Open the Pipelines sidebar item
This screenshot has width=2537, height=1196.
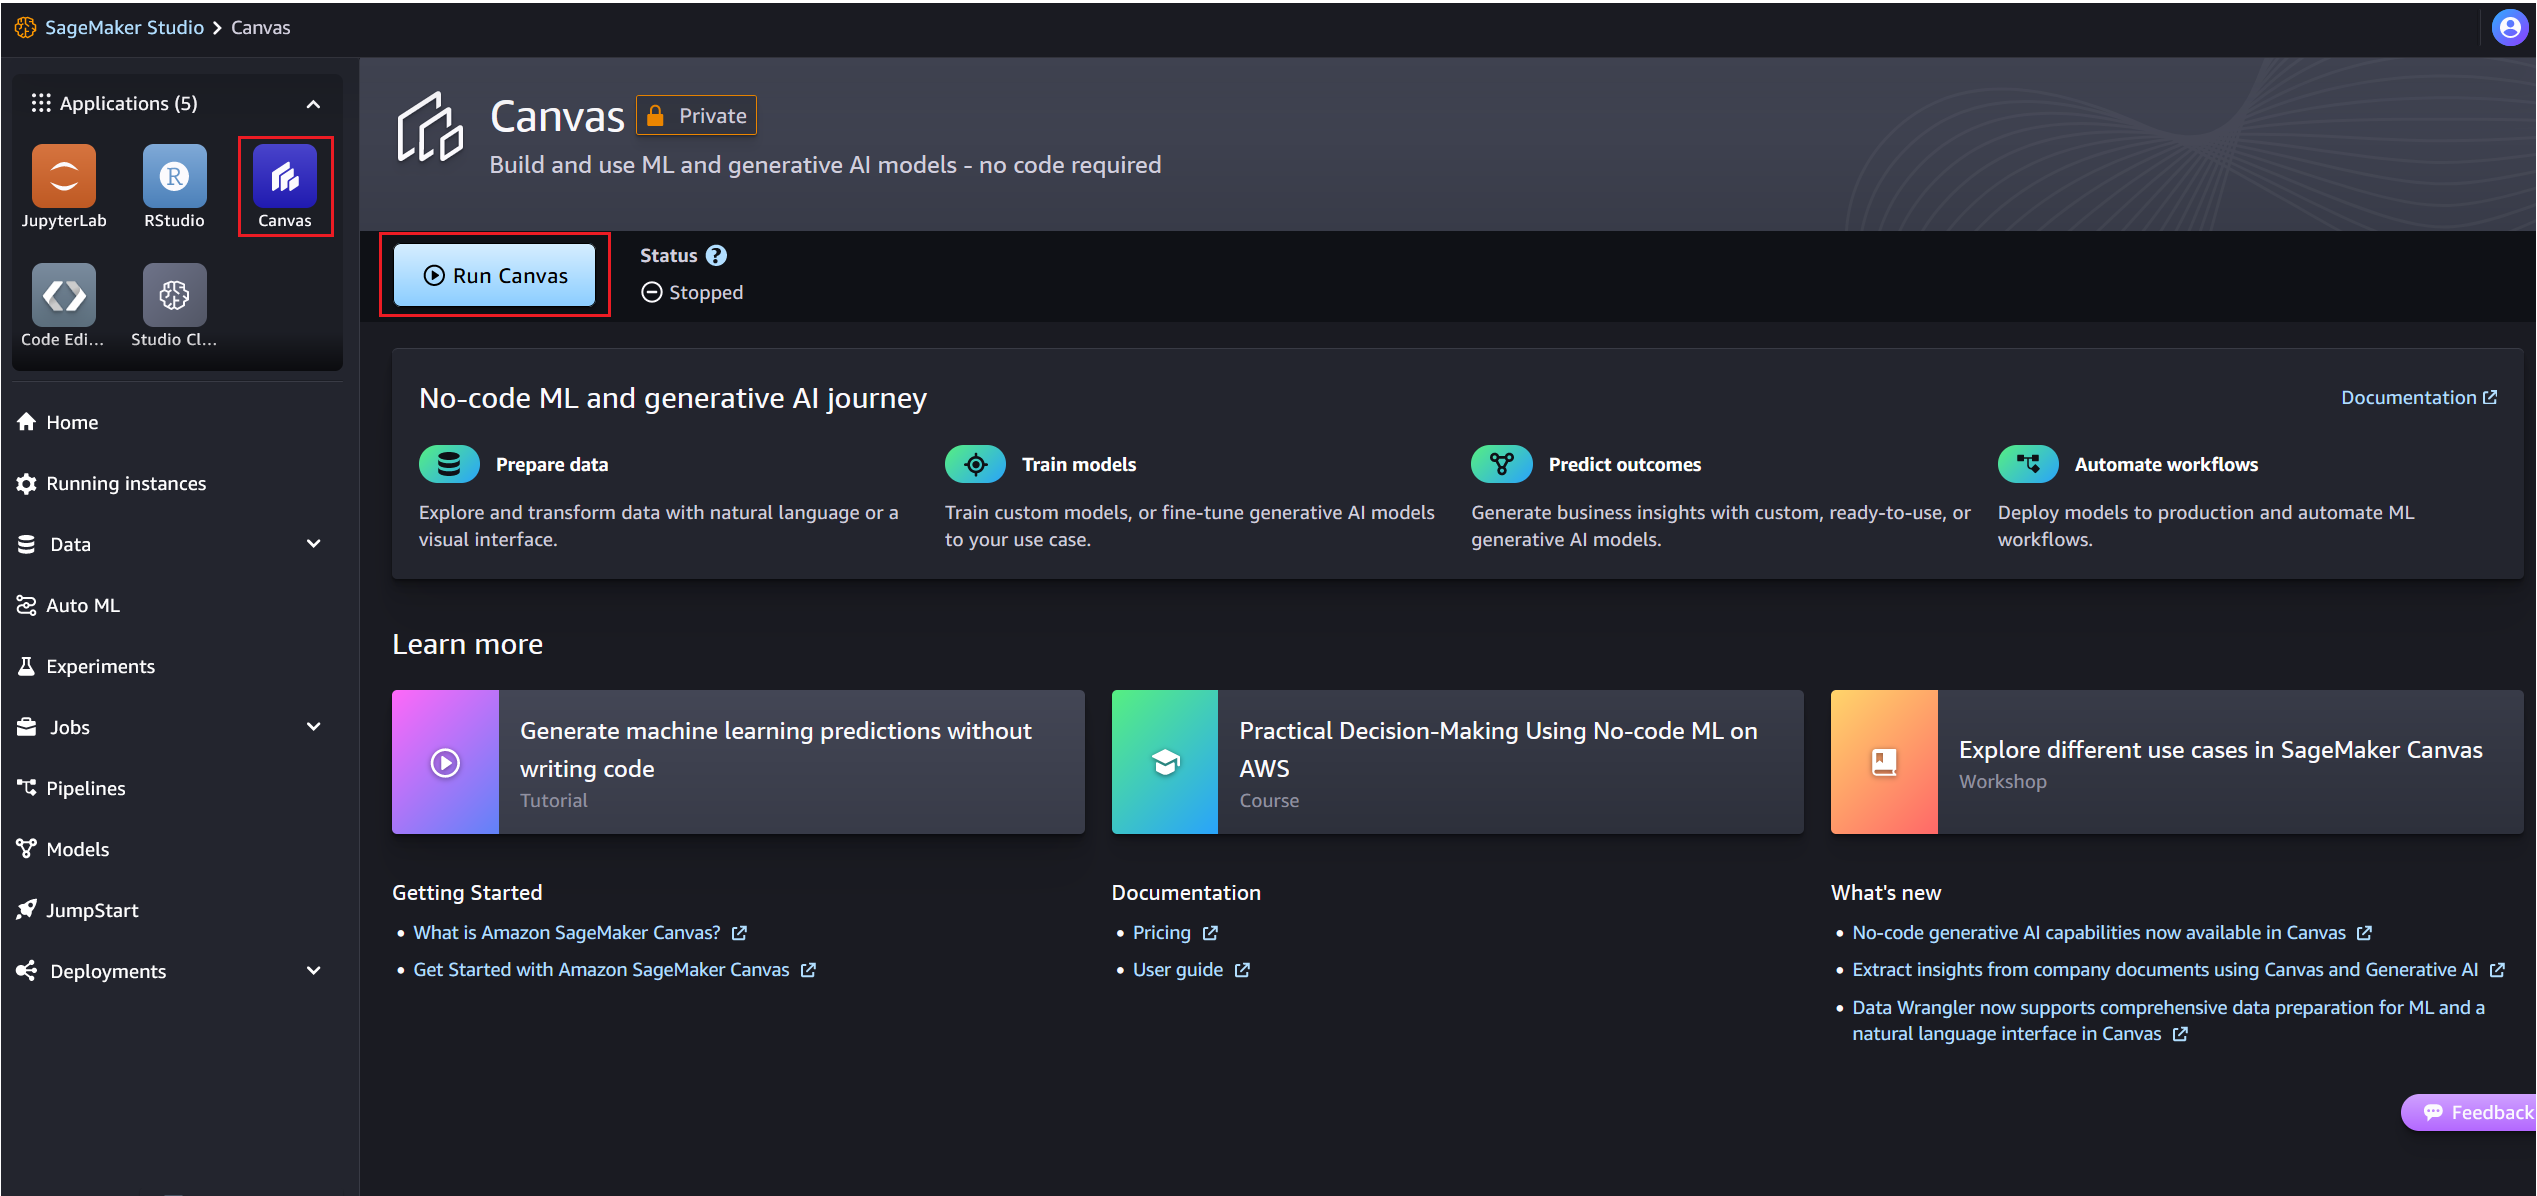point(85,789)
